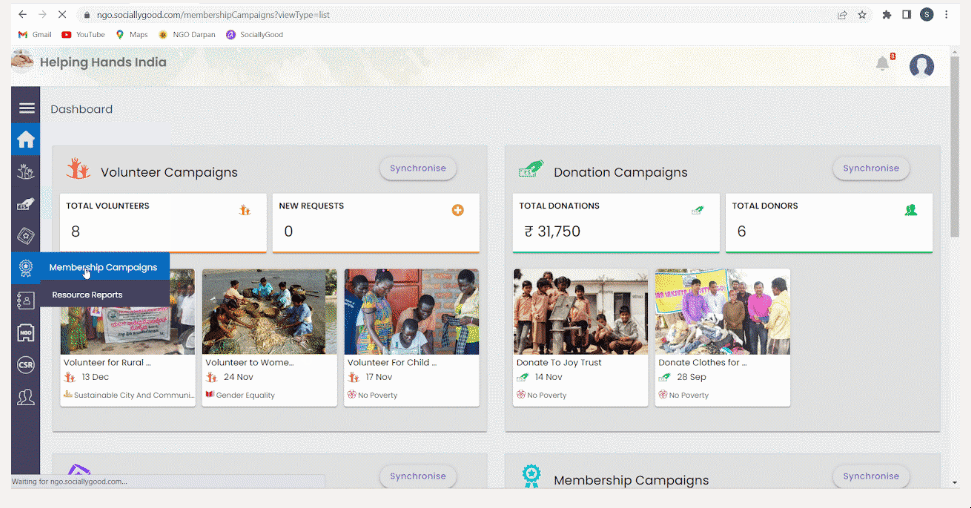Click the Total Donors person icon

pos(911,210)
